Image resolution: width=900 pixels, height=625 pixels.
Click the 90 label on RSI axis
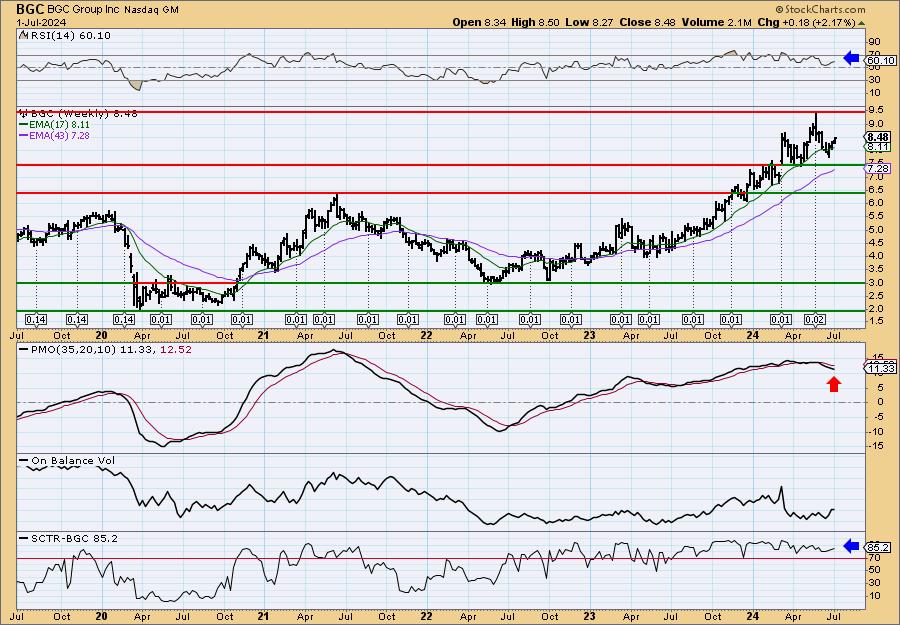tap(874, 41)
